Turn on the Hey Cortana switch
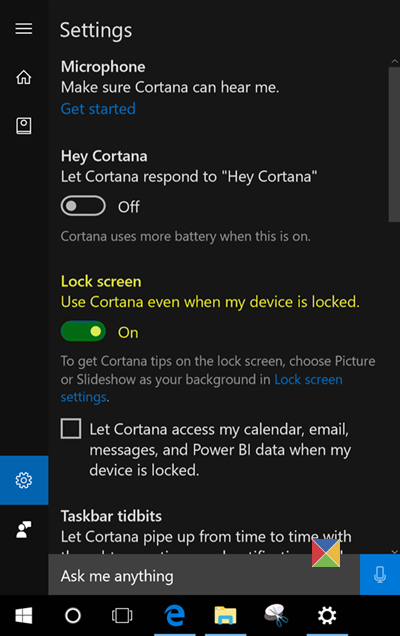The width and height of the screenshot is (400, 636). pos(83,206)
